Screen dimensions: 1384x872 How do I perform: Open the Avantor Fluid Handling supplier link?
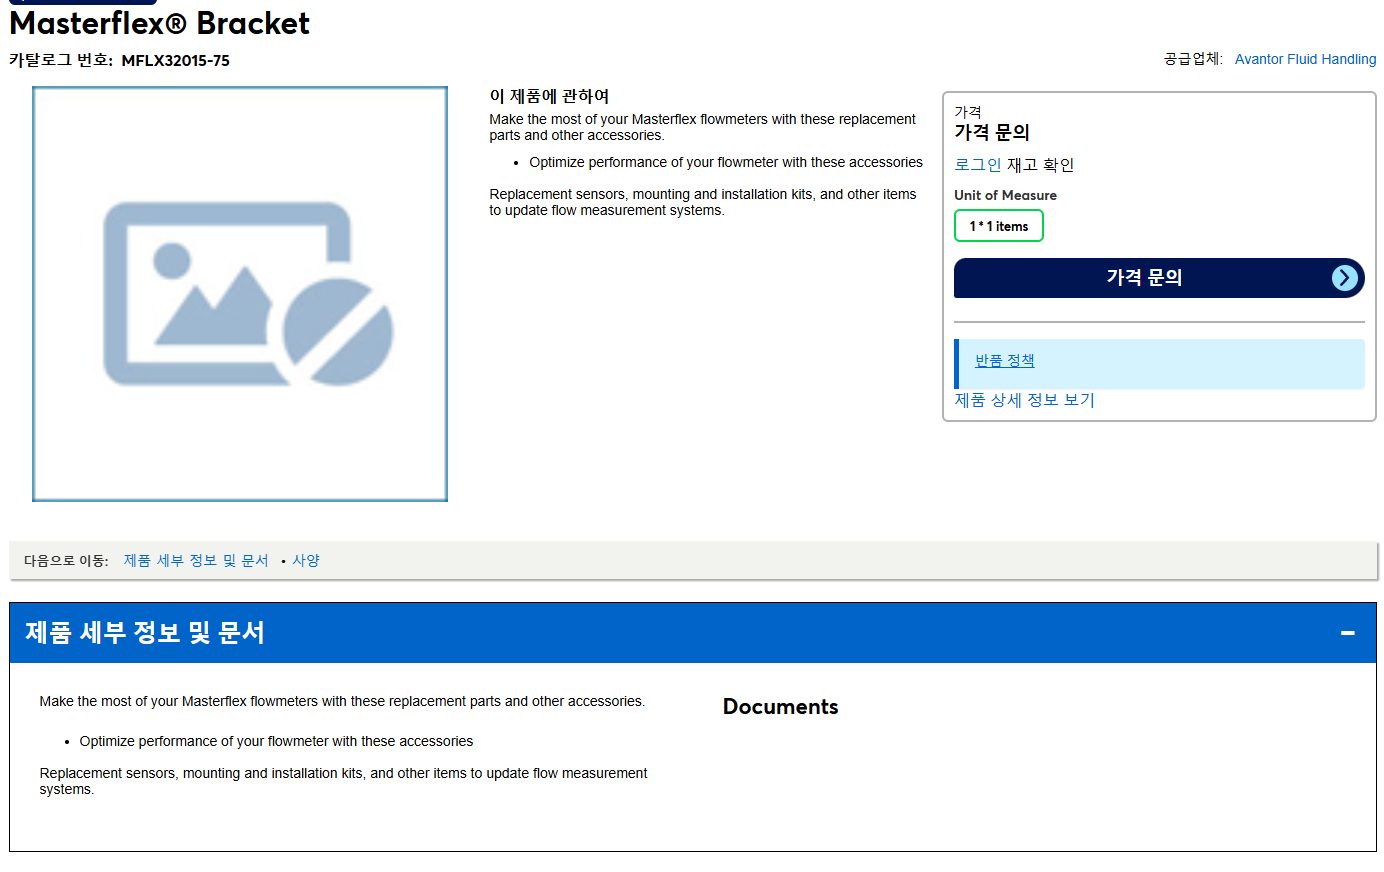point(1305,59)
